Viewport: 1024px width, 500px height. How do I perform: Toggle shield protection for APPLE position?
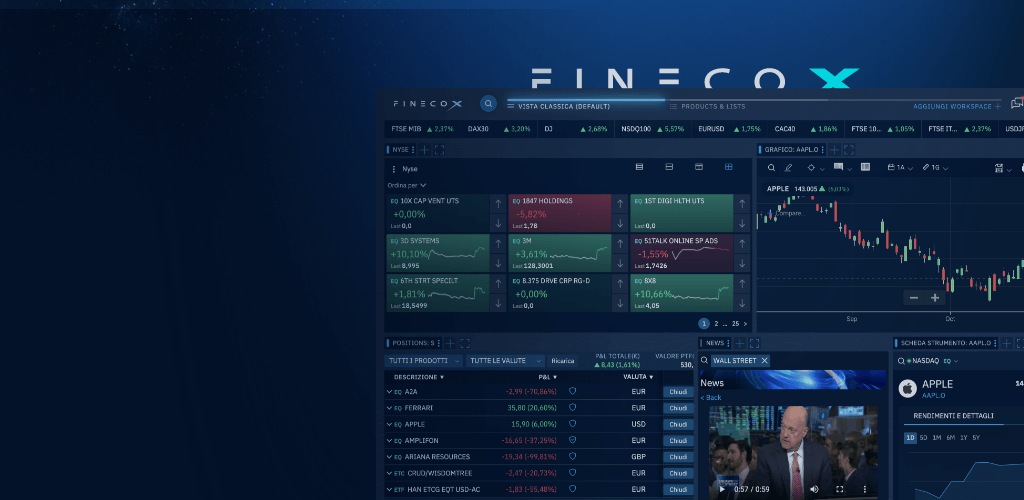(x=572, y=424)
